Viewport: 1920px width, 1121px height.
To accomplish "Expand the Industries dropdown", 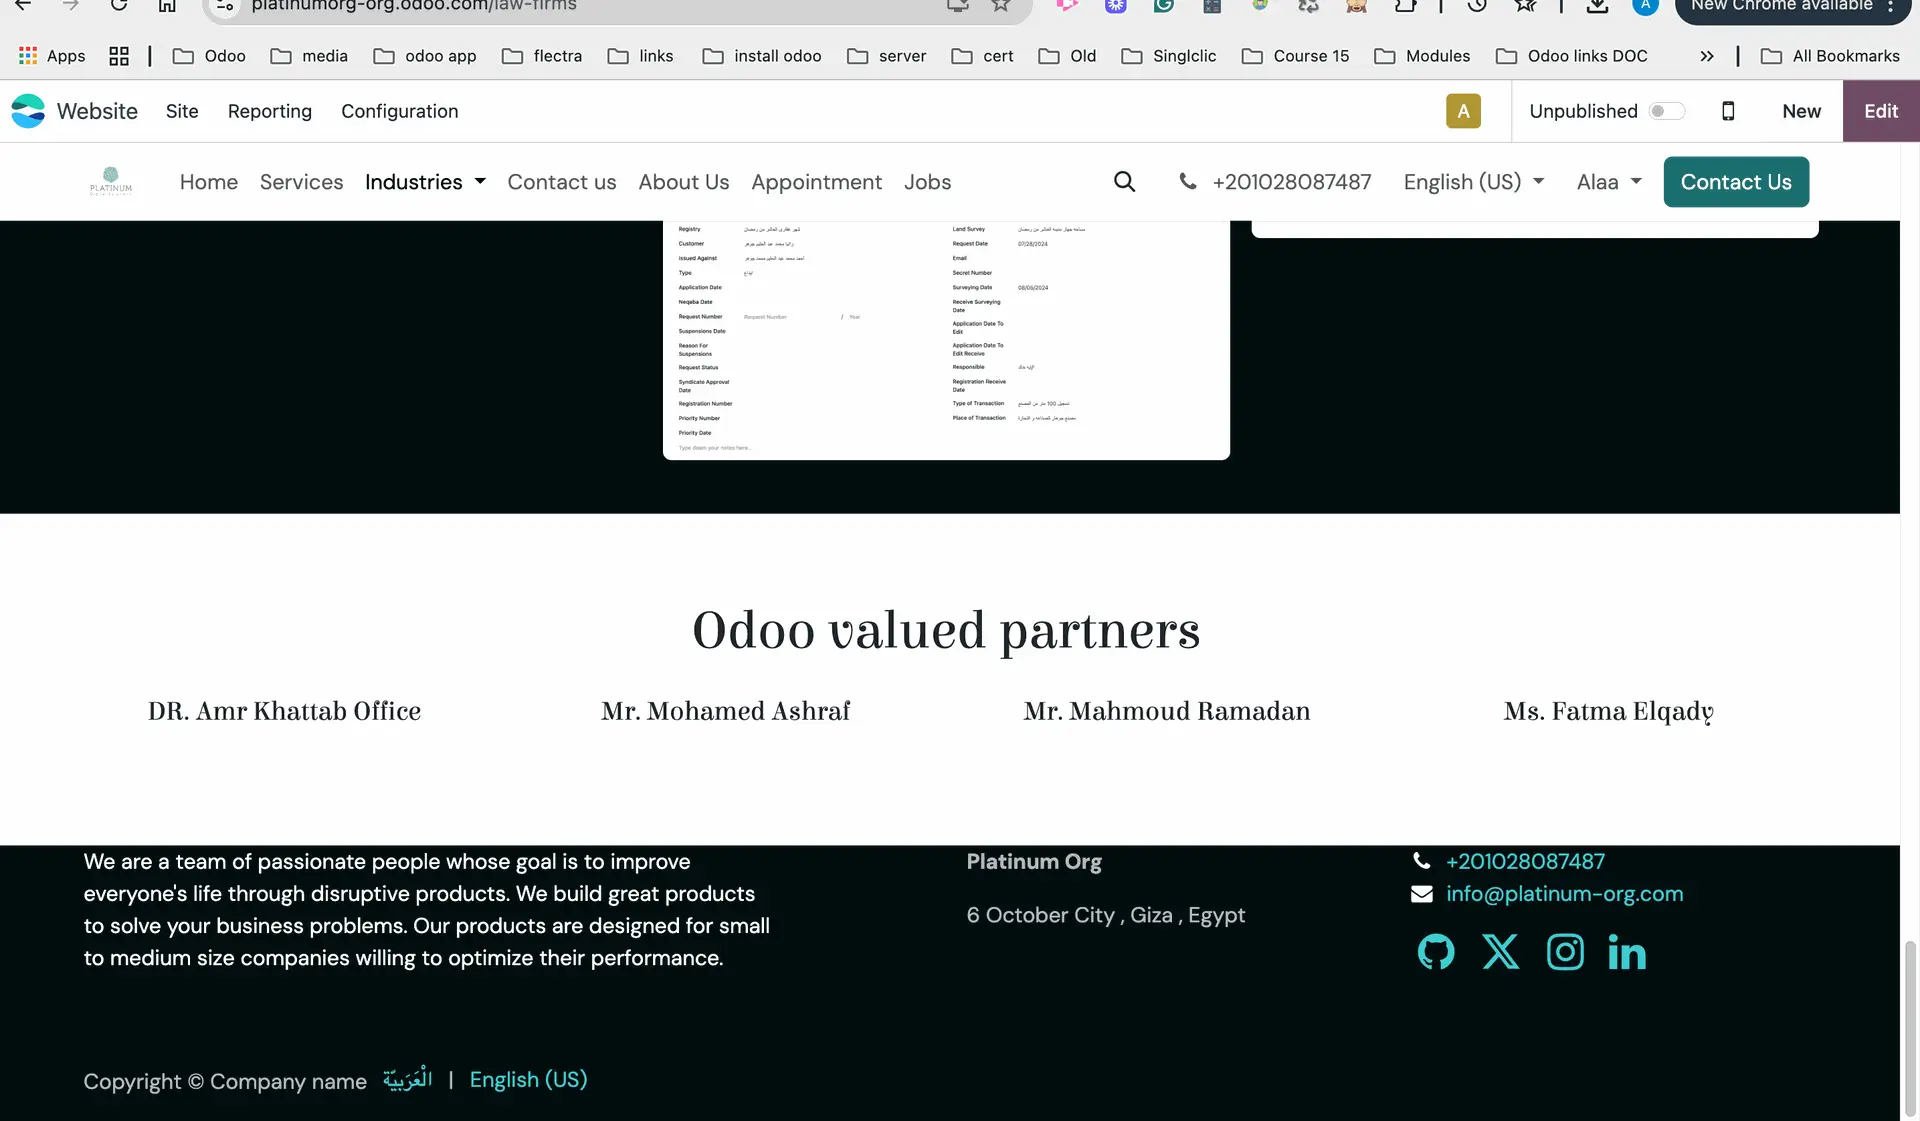I will (x=425, y=182).
